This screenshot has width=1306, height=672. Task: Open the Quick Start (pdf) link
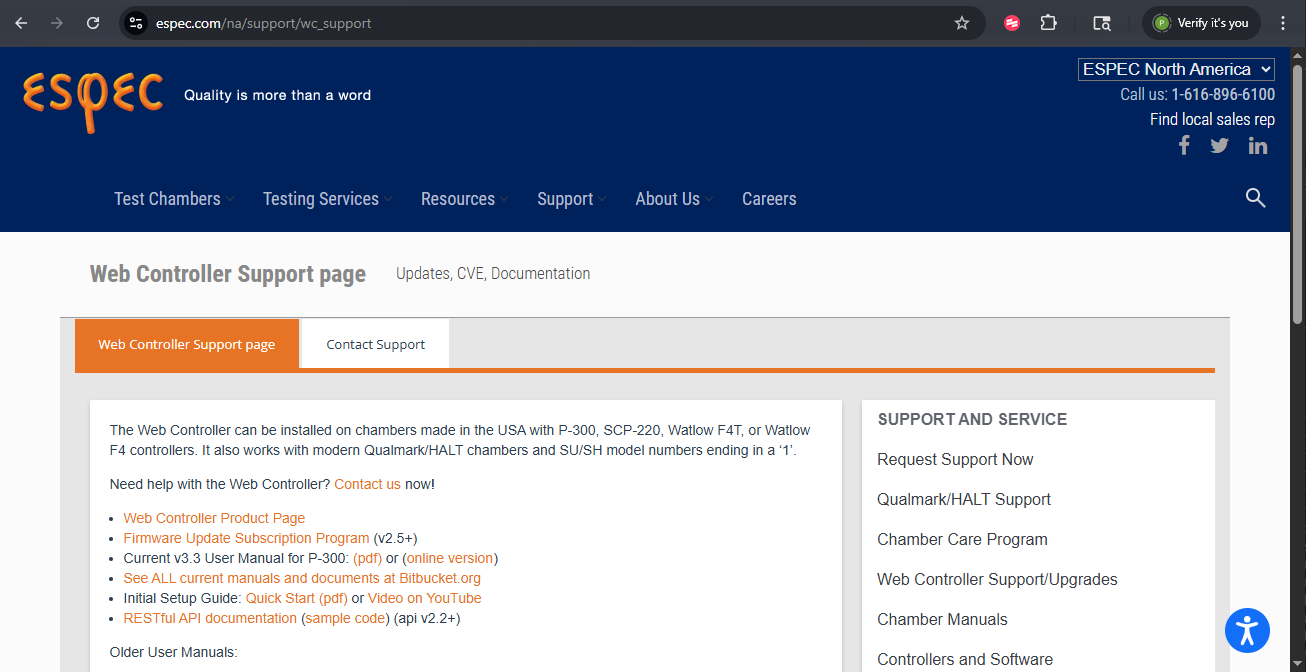(x=297, y=598)
